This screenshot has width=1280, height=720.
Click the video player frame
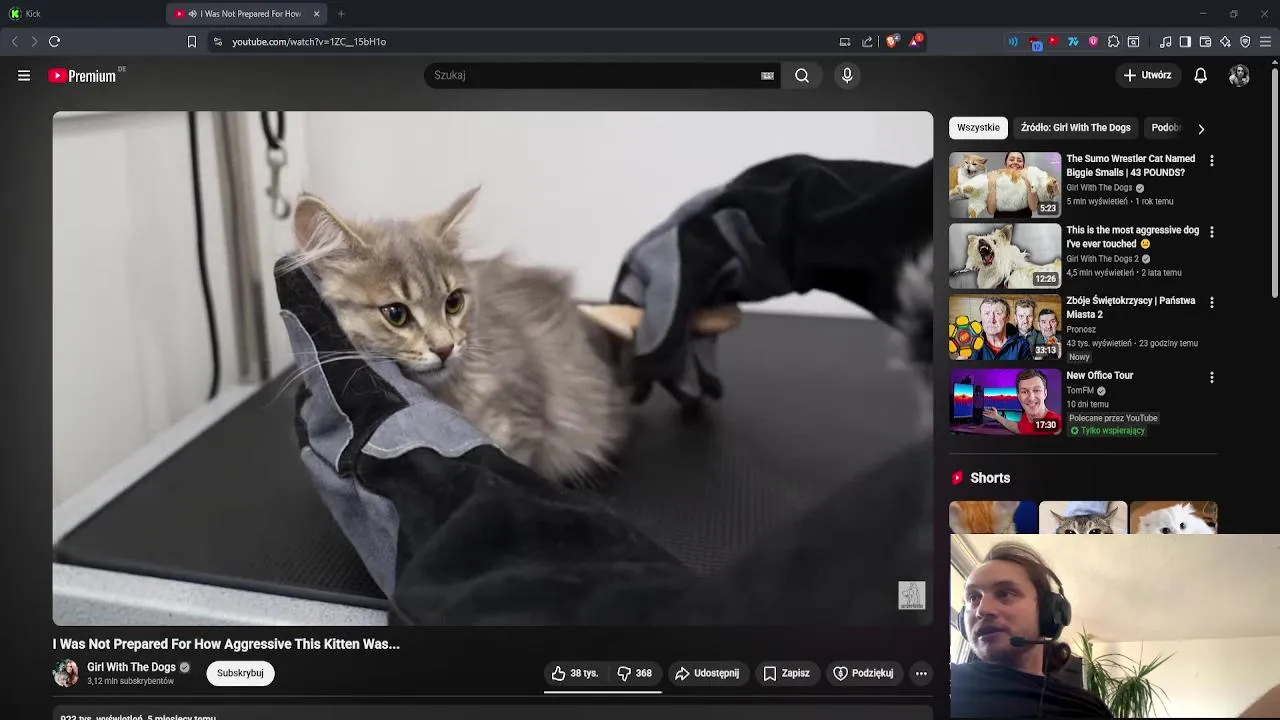493,368
